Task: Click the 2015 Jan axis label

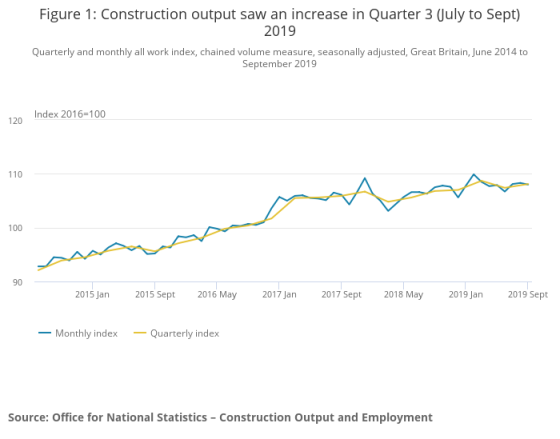Action: coord(92,295)
